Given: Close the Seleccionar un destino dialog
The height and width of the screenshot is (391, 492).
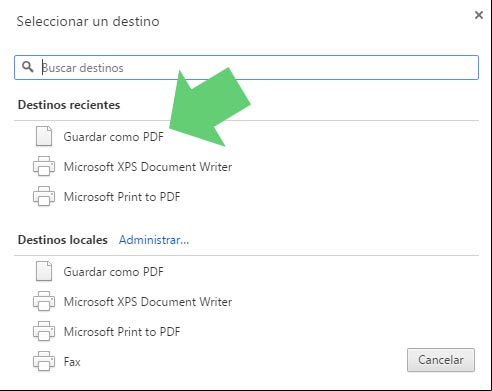Looking at the screenshot, I should (479, 15).
